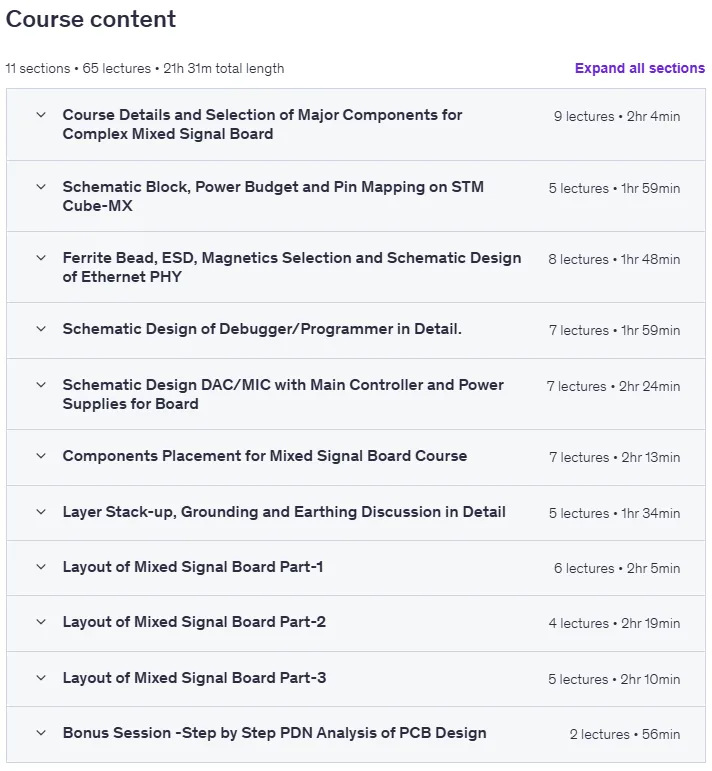
Task: Select the Layout of Mixed Signal Board Part-1 title
Action: click(193, 567)
